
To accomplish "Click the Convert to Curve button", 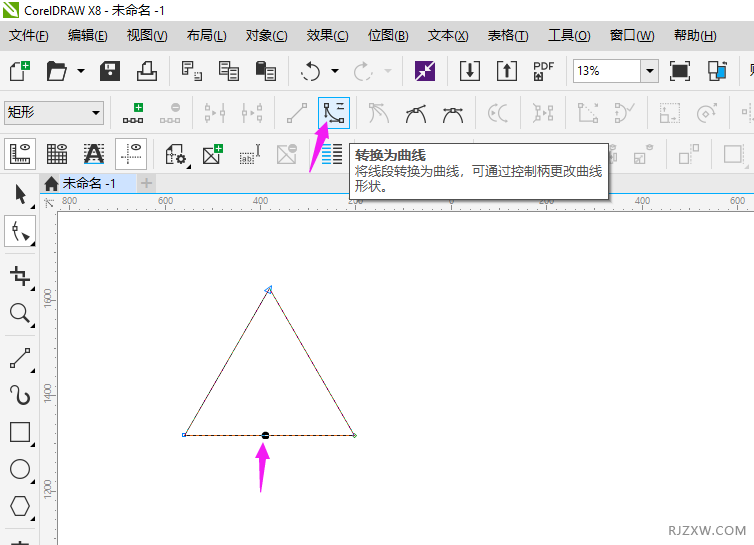I will click(x=334, y=113).
